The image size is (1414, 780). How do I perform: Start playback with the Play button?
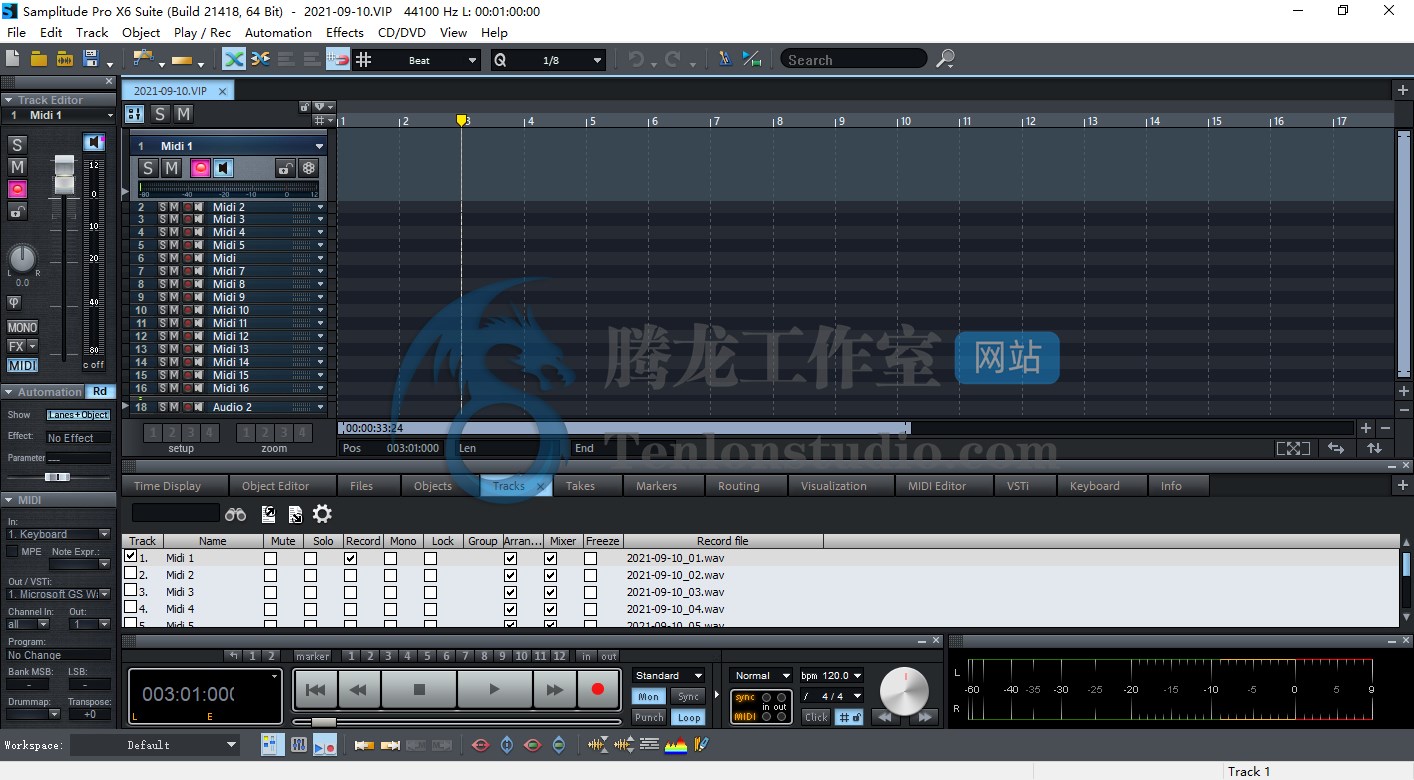coord(494,690)
